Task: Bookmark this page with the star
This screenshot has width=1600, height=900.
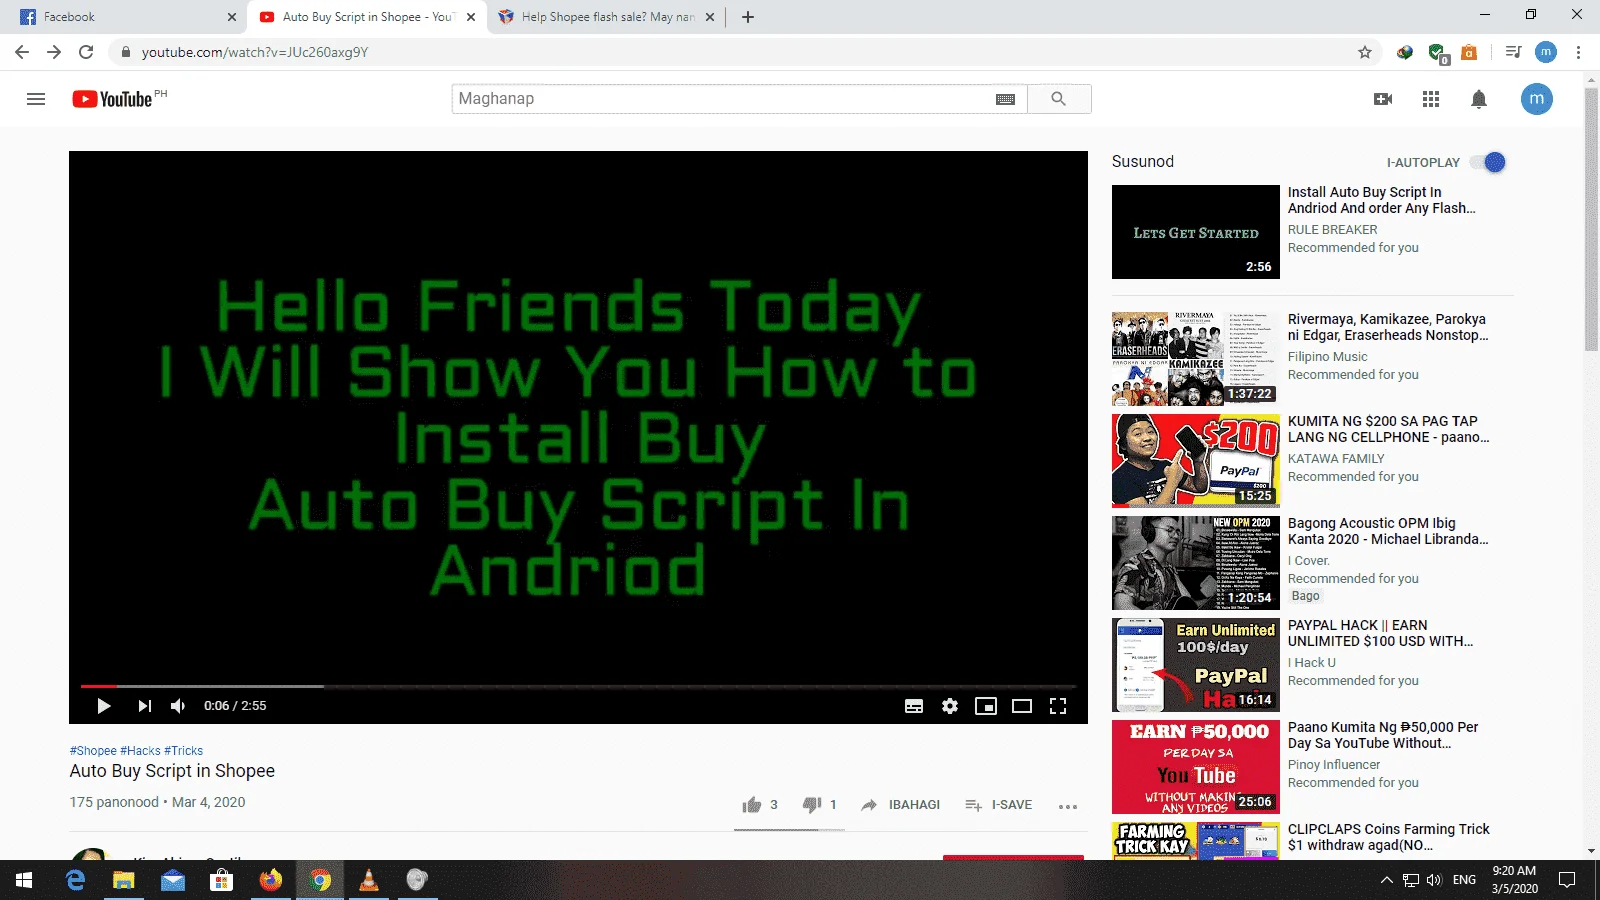Action: (x=1365, y=52)
